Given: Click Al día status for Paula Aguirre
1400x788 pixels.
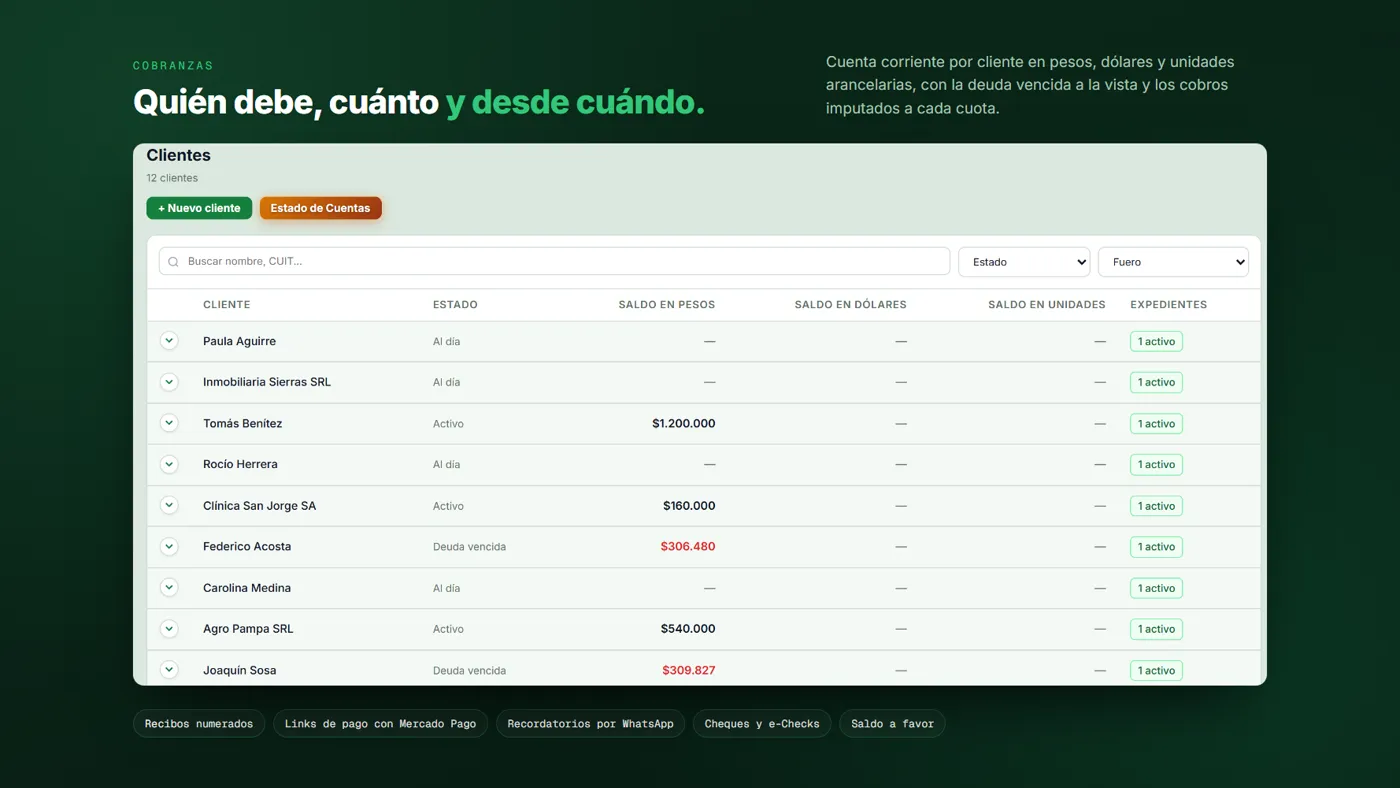Looking at the screenshot, I should [x=447, y=342].
